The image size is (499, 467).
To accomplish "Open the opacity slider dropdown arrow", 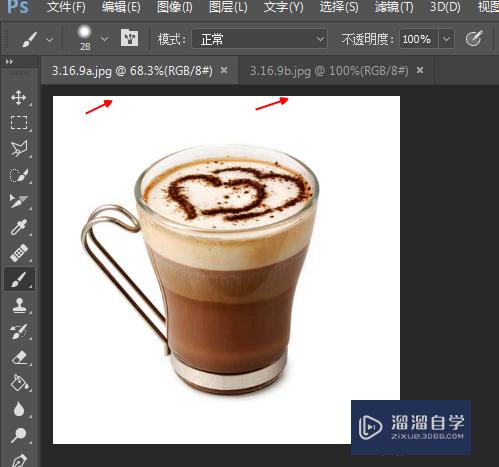I will point(447,39).
